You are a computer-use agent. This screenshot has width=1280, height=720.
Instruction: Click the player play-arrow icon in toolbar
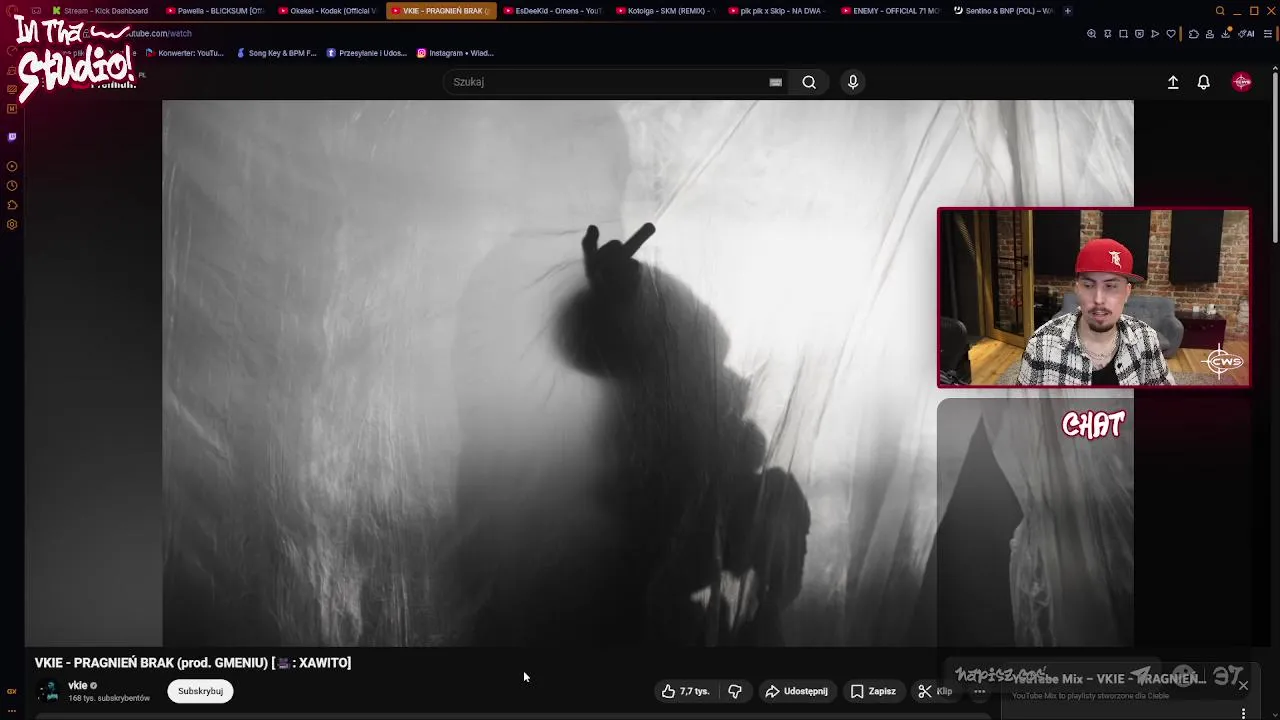pyautogui.click(x=1155, y=34)
